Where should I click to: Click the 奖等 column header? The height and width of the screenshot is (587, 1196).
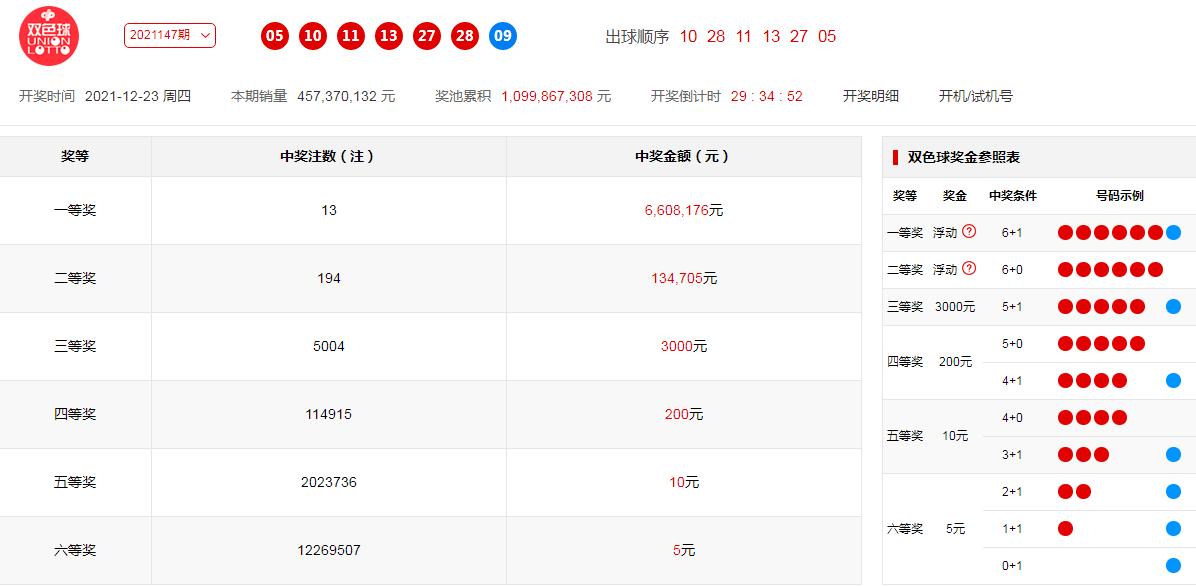pyautogui.click(x=75, y=156)
